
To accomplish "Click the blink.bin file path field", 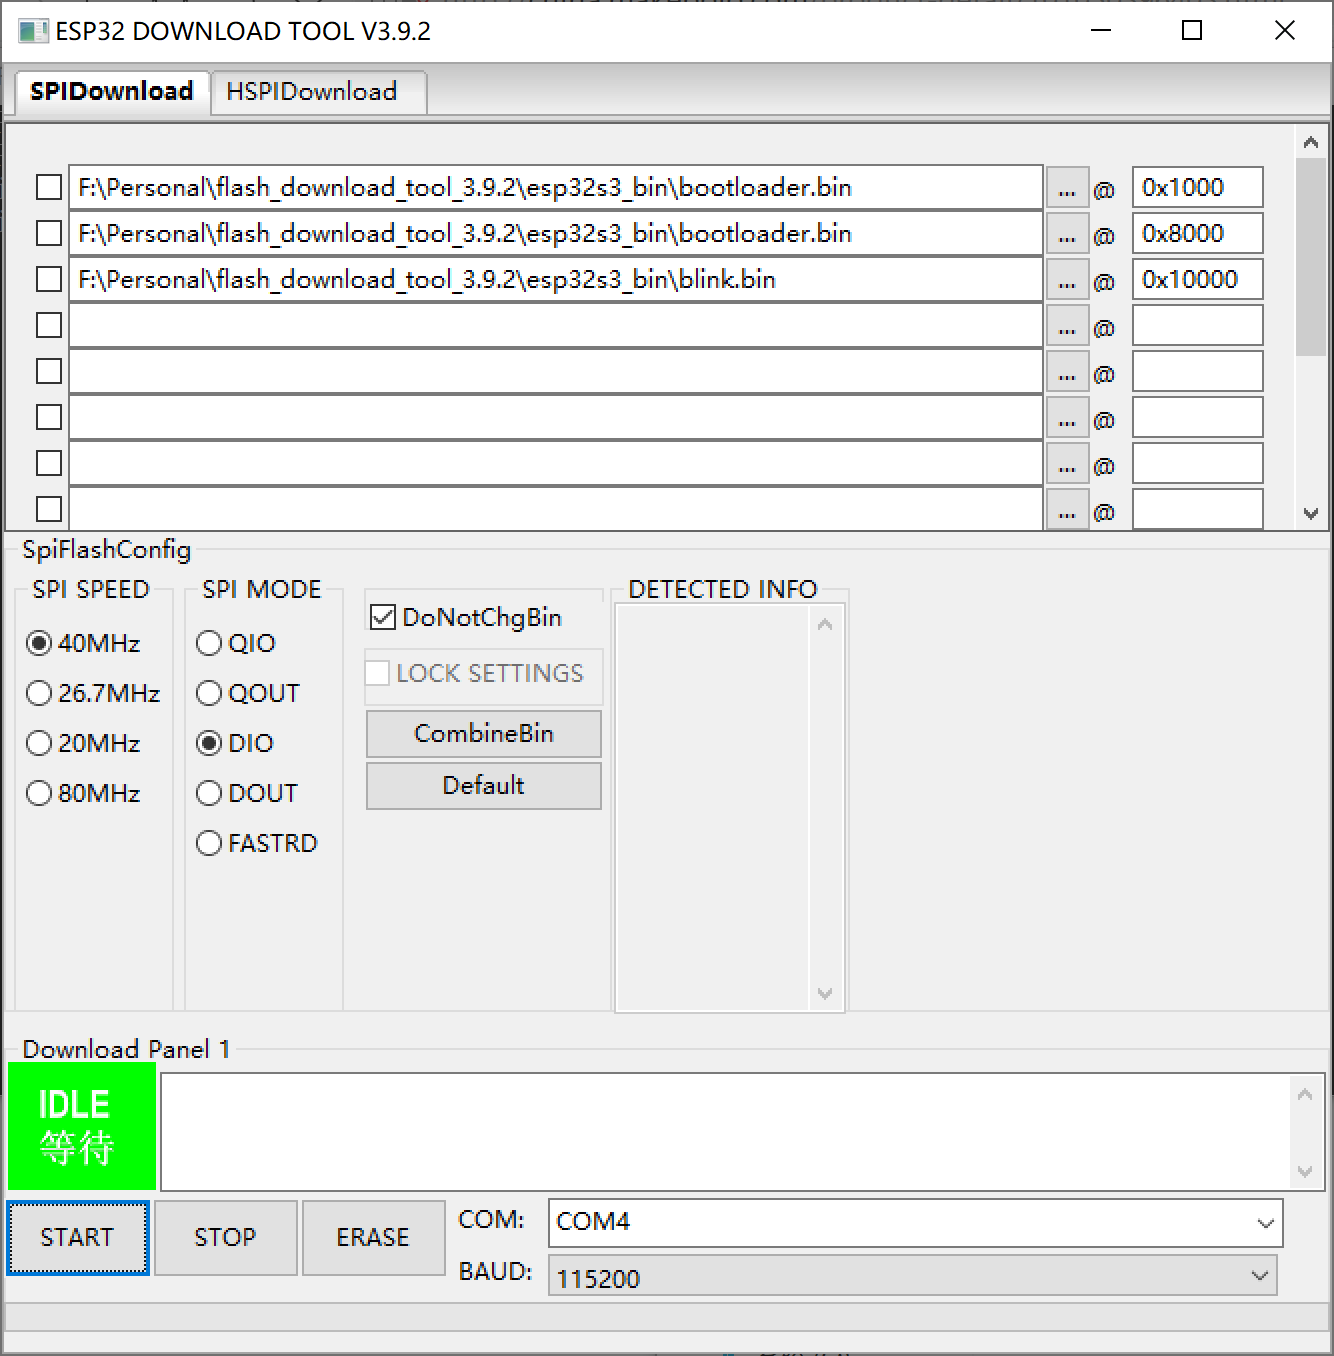I will click(555, 279).
